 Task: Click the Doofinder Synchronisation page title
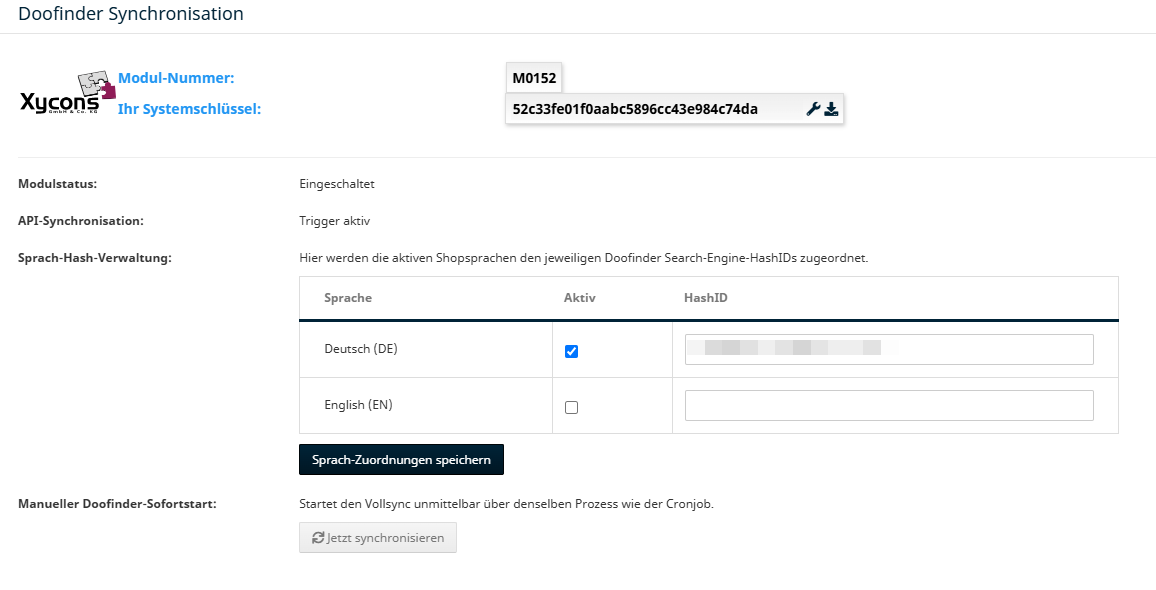(x=130, y=13)
